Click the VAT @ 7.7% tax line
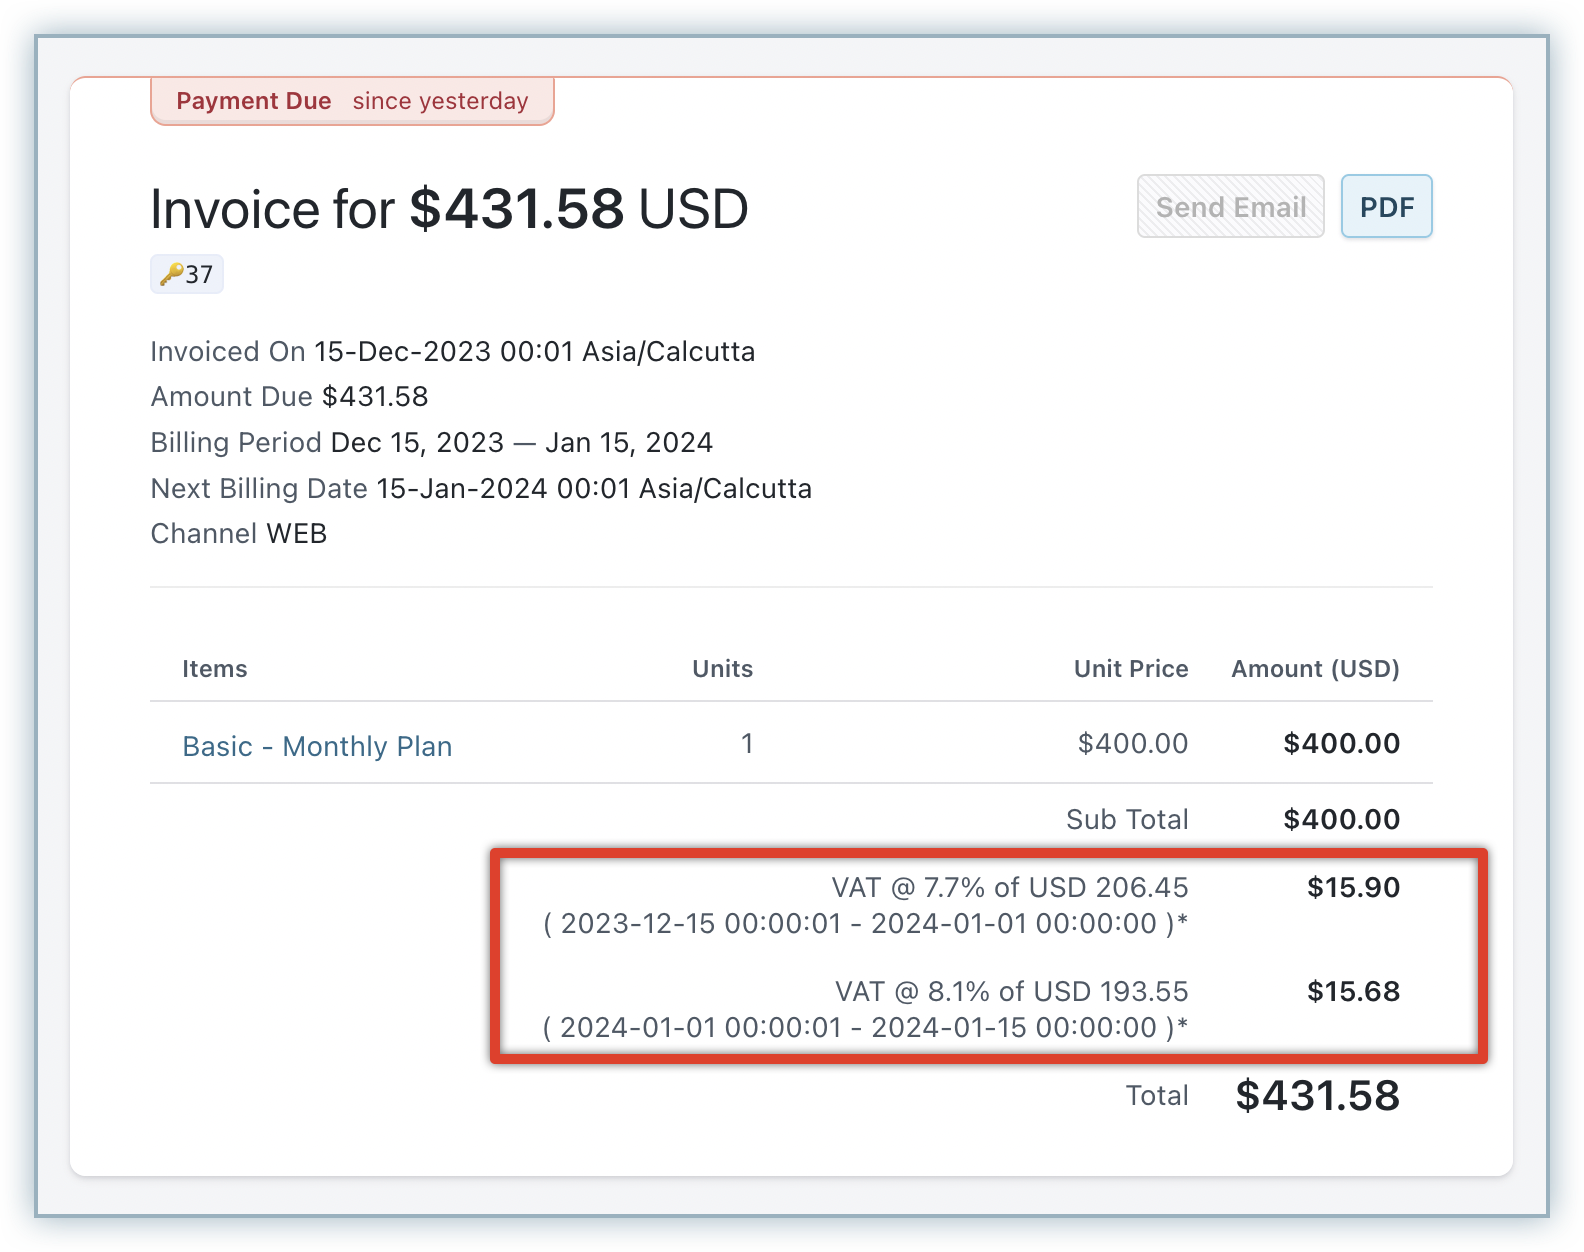 (x=1009, y=888)
